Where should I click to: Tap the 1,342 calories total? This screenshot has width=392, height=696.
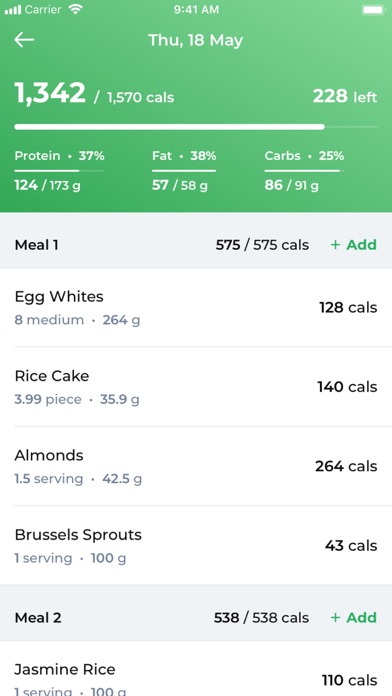(x=50, y=93)
